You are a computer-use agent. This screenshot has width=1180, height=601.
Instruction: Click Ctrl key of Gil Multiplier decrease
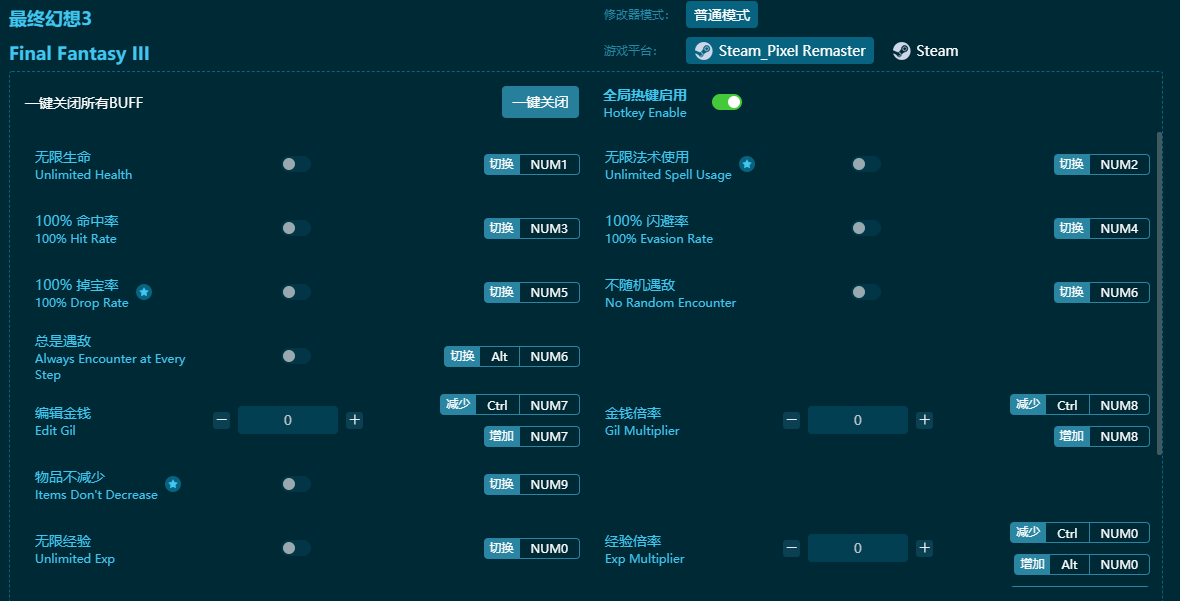click(x=1066, y=405)
